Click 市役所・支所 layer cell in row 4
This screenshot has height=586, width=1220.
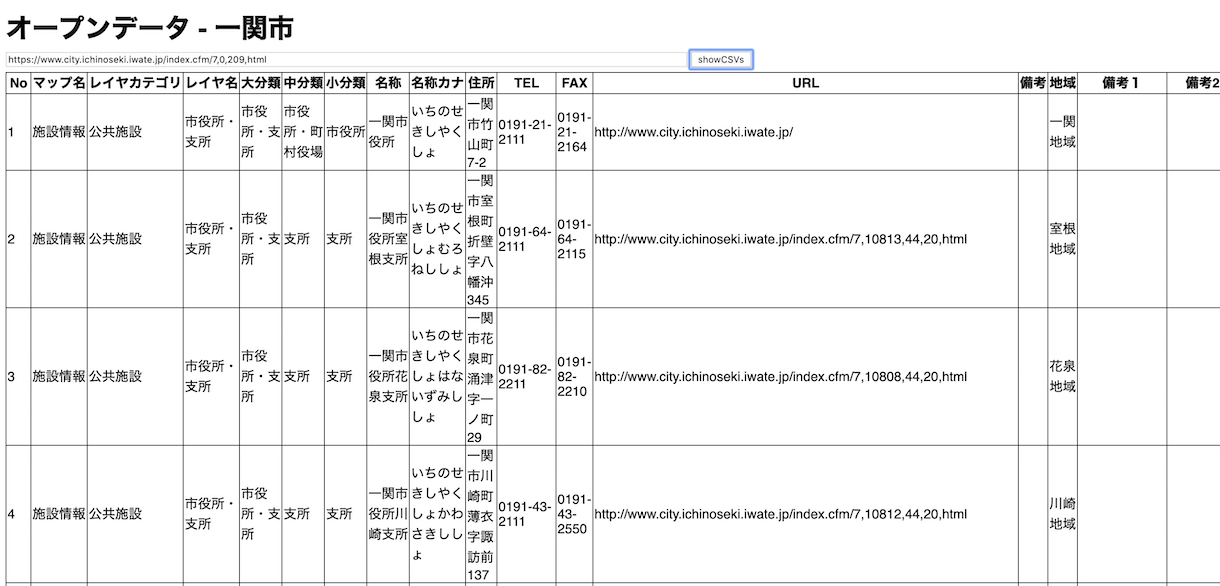211,514
